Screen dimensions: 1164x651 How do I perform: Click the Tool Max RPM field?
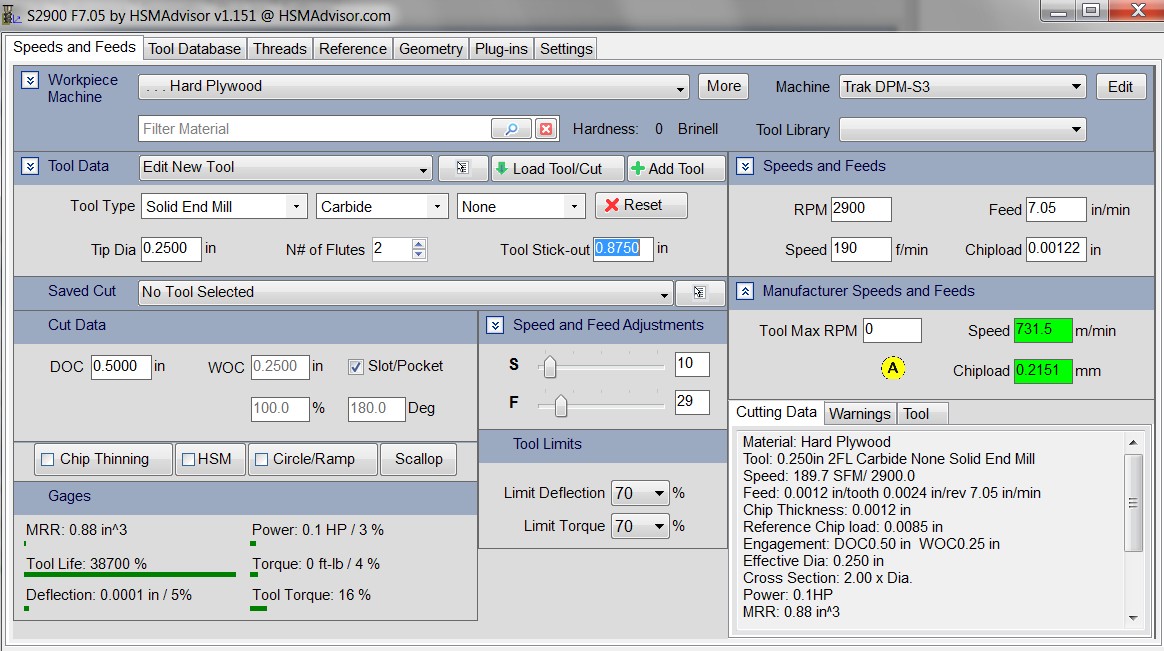click(x=892, y=330)
